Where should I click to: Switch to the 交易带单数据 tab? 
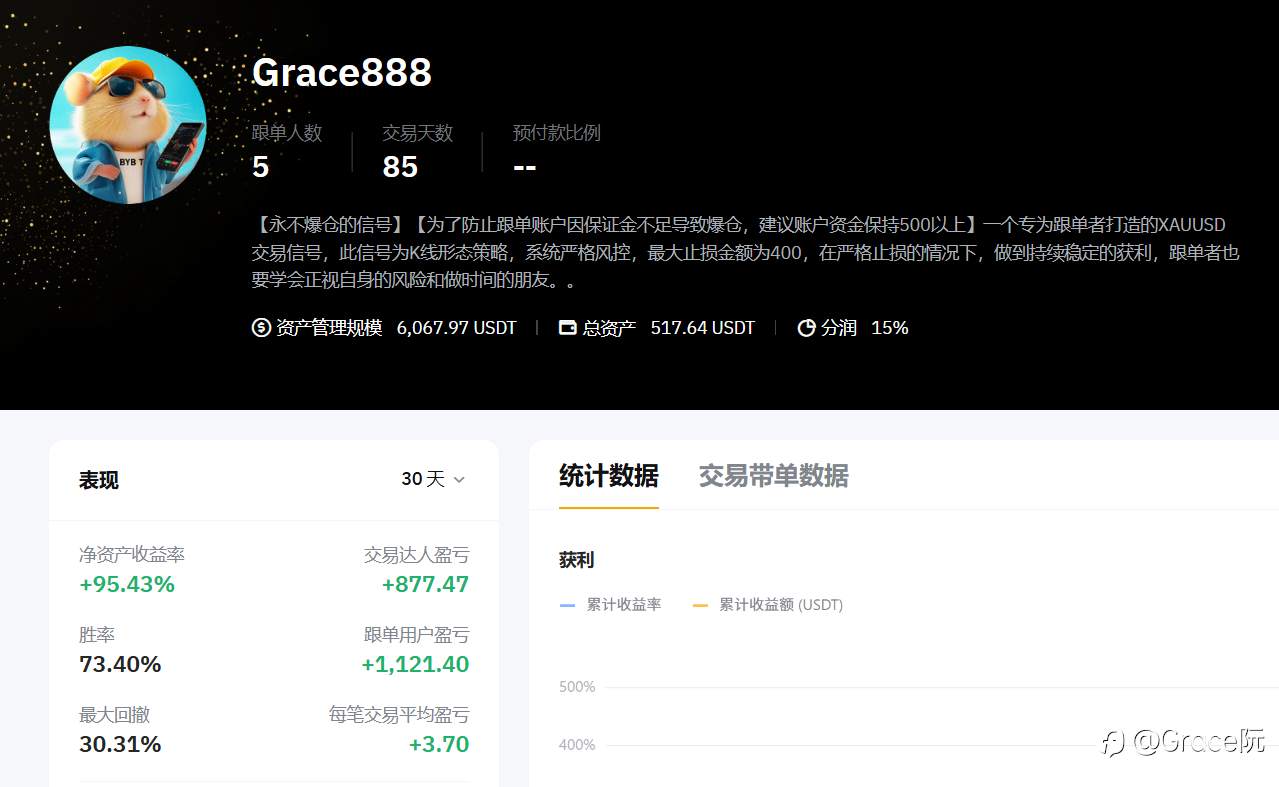773,476
